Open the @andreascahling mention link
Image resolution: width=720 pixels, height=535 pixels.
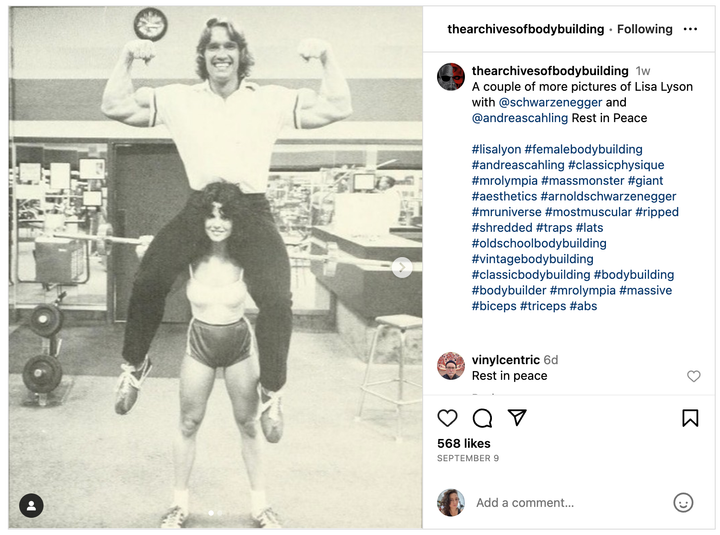coord(520,118)
